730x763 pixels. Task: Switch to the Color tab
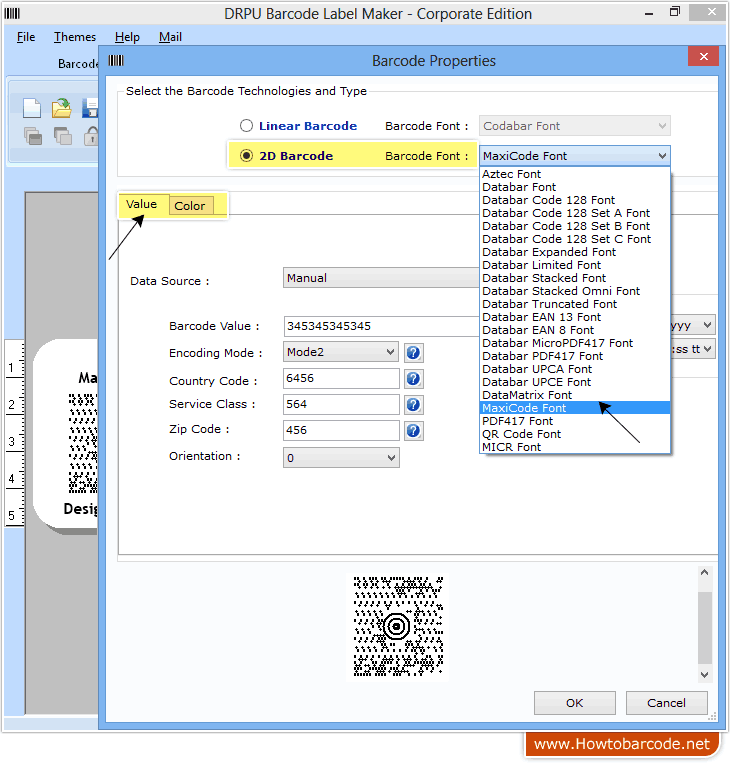(x=190, y=206)
